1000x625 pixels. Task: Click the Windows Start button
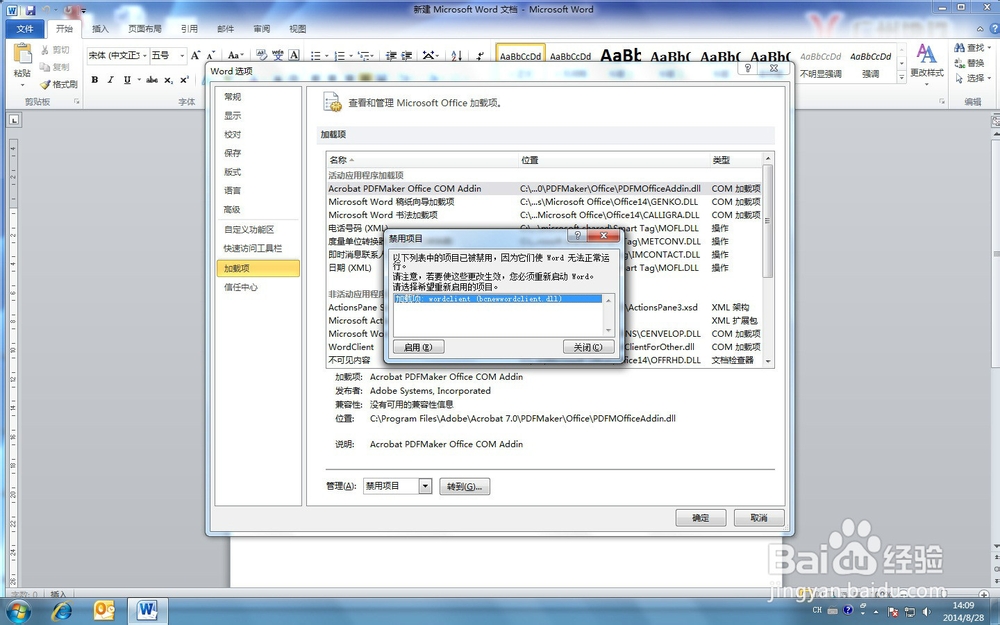(x=18, y=611)
